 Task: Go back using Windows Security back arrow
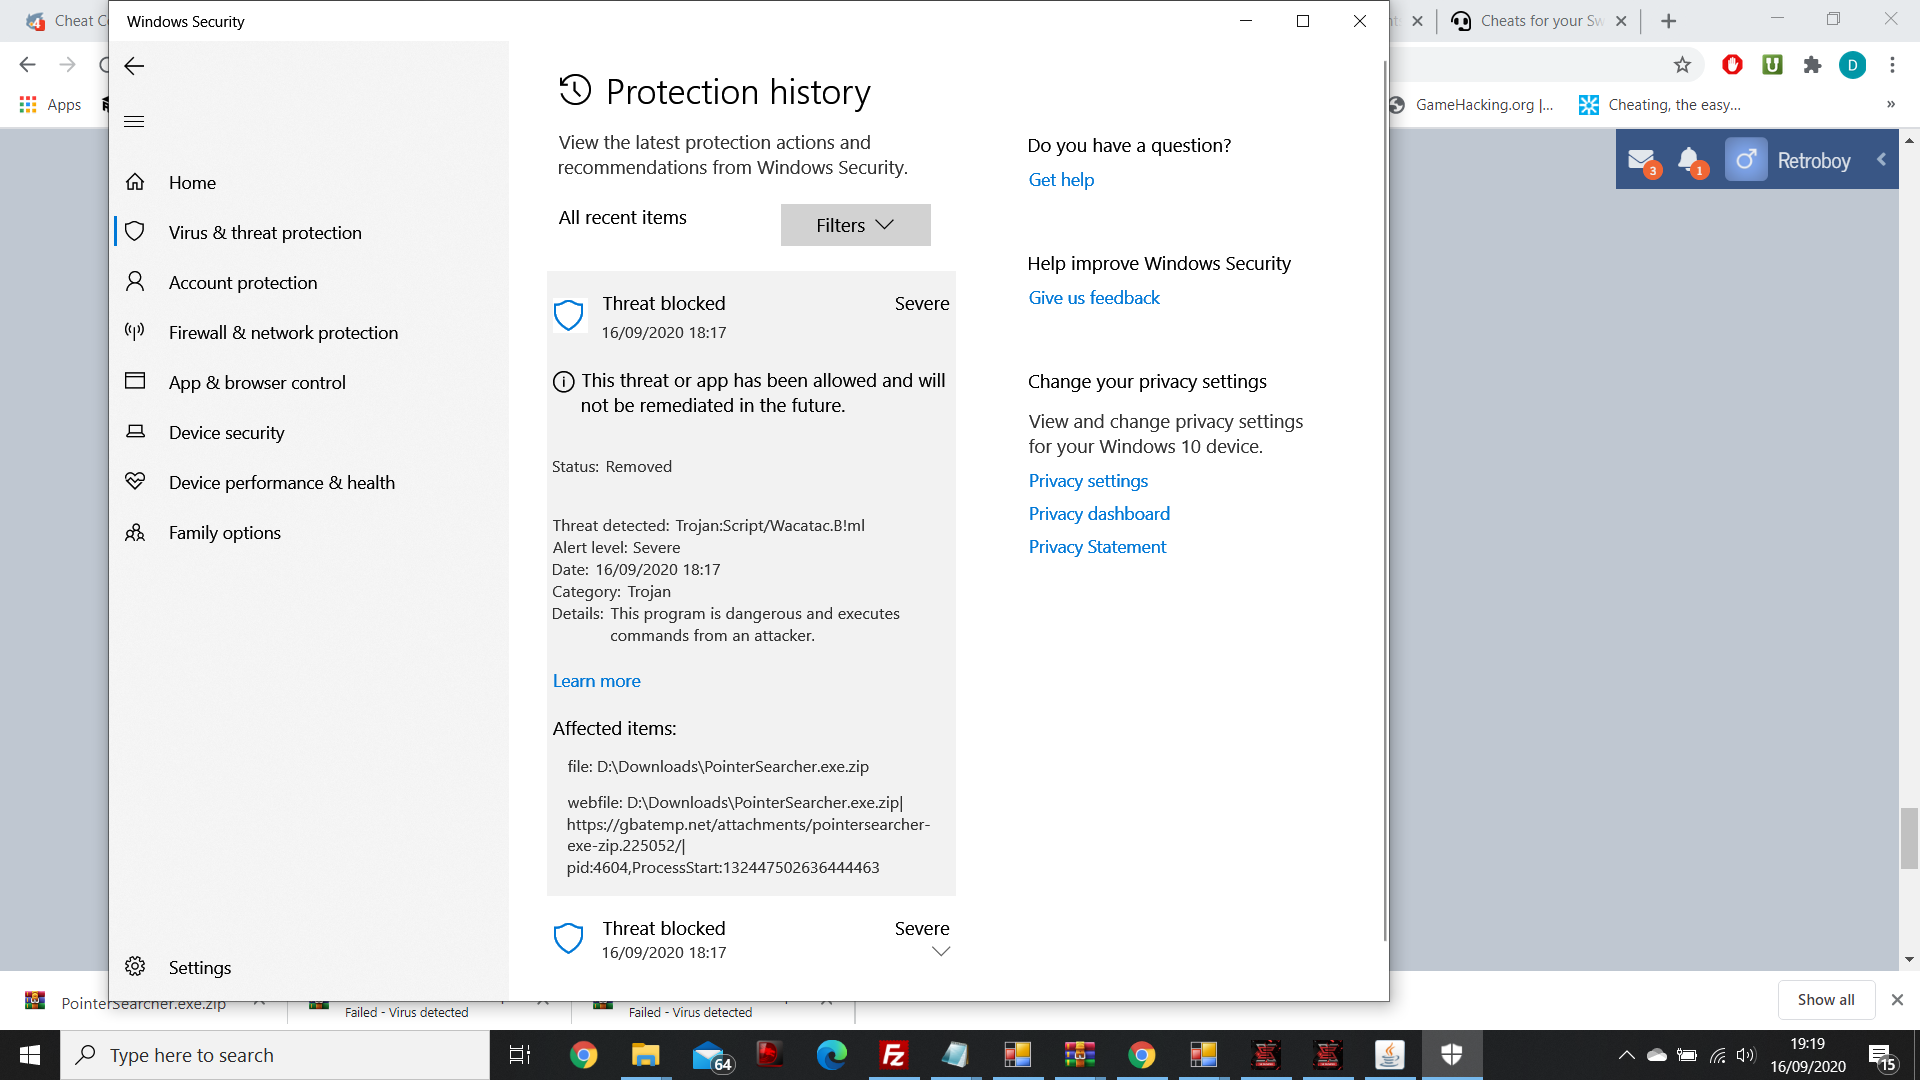pyautogui.click(x=134, y=66)
